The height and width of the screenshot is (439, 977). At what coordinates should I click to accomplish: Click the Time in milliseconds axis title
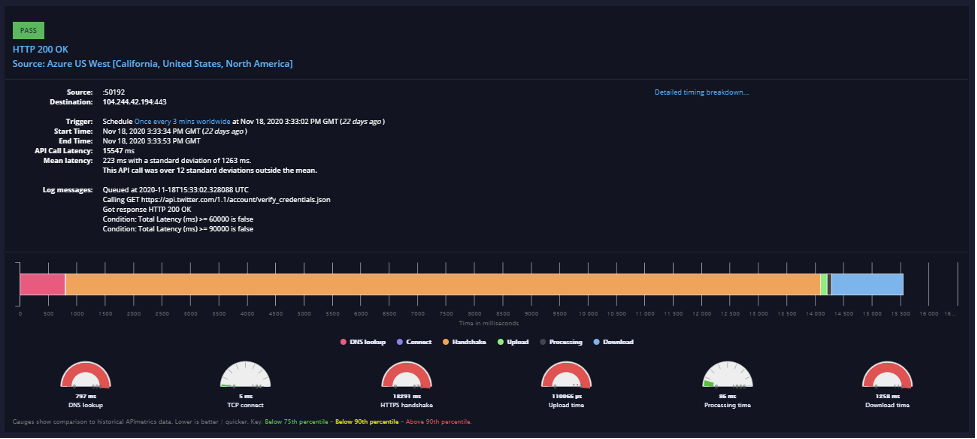point(488,323)
